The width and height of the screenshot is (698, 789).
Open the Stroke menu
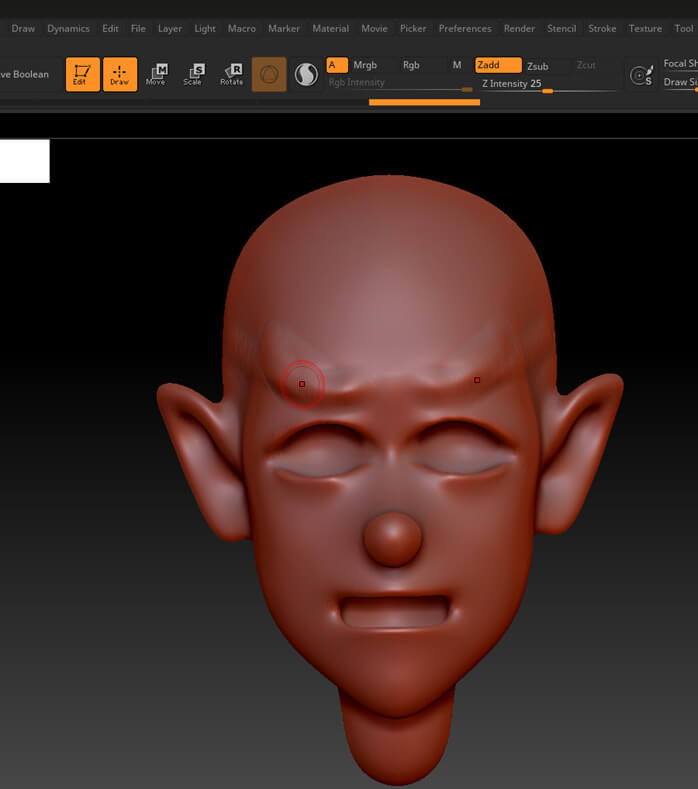click(x=602, y=29)
